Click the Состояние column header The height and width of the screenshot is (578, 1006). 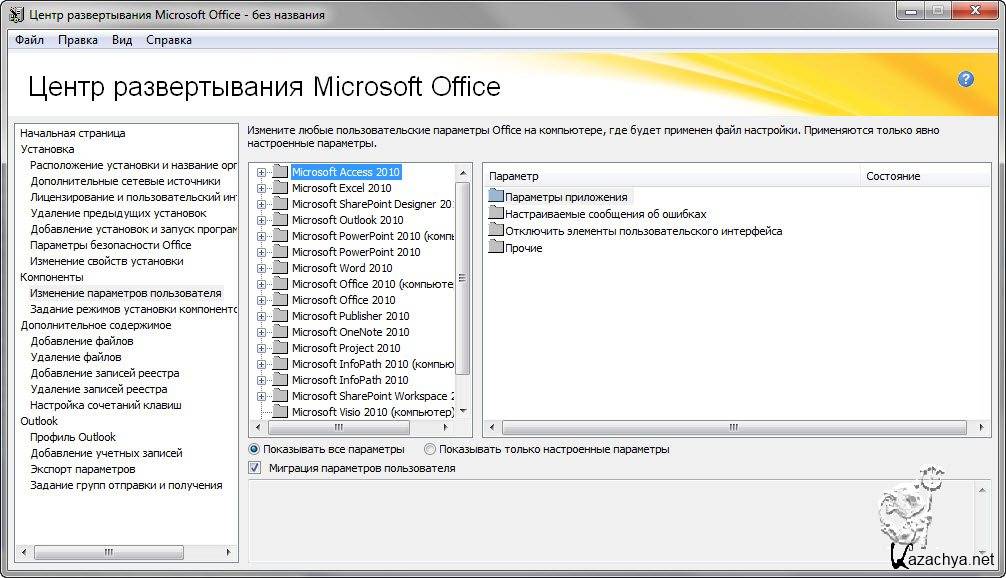click(x=892, y=176)
